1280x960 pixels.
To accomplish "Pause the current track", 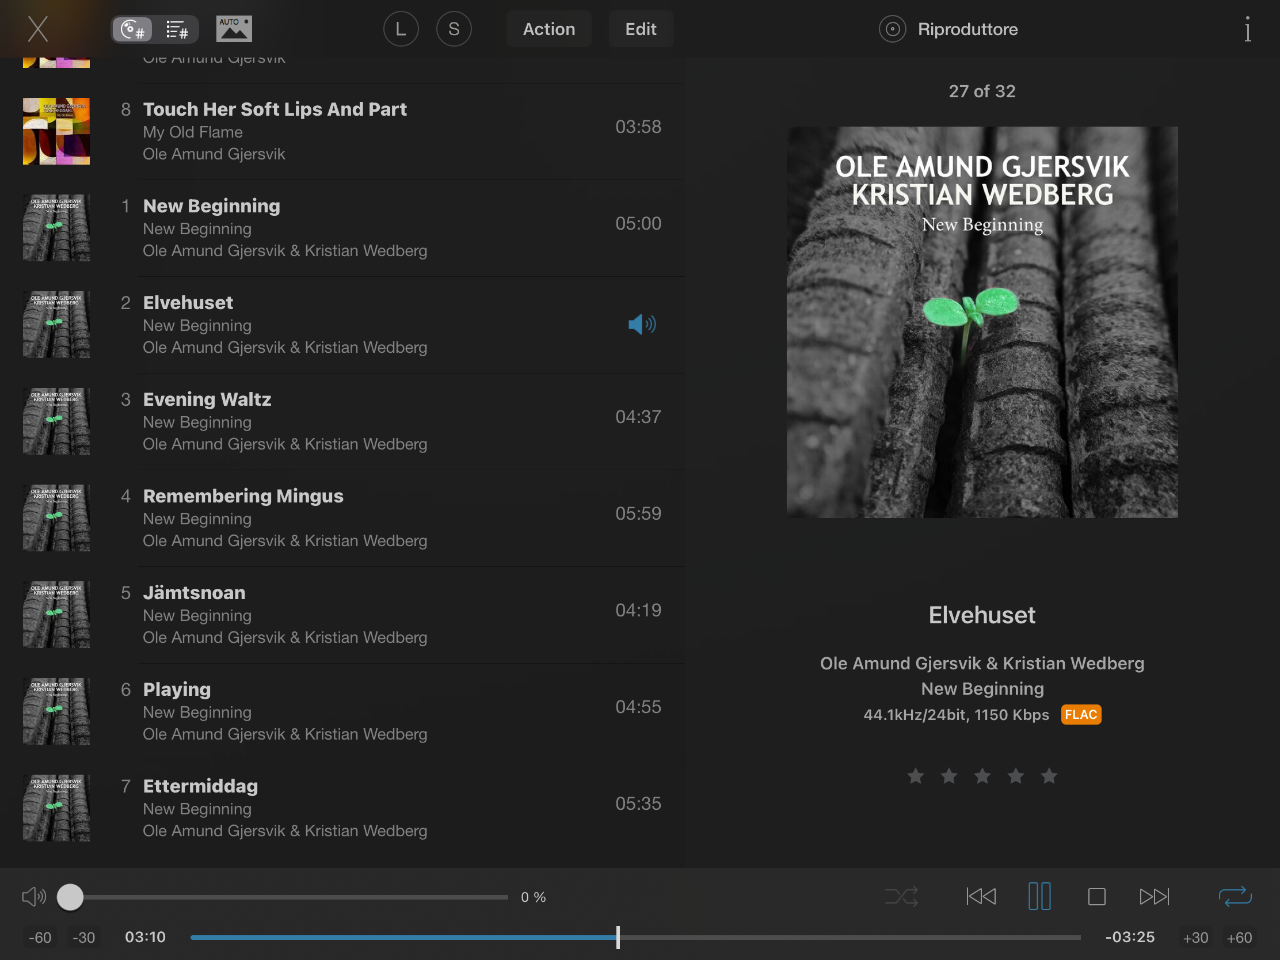I will pos(1040,897).
